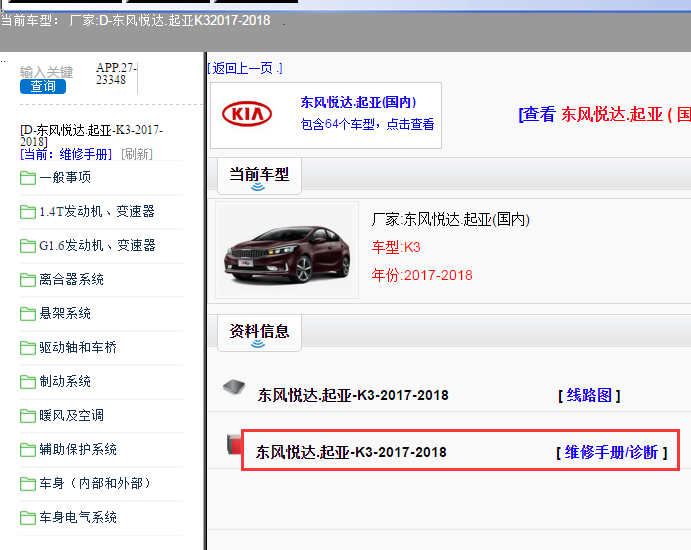Click 包含64个车型，点击查看 link
Screen dimensions: 691x550
click(367, 124)
